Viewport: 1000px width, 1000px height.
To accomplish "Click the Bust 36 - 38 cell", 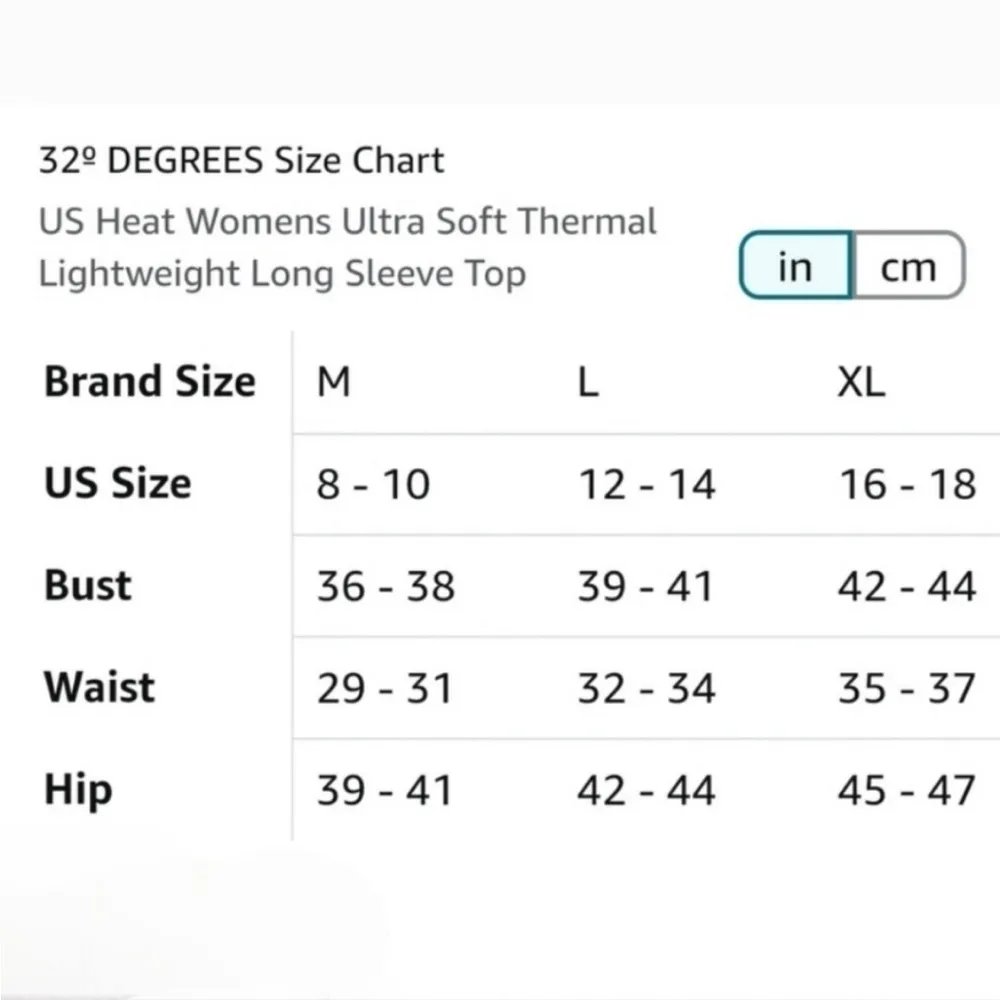I will click(x=385, y=587).
